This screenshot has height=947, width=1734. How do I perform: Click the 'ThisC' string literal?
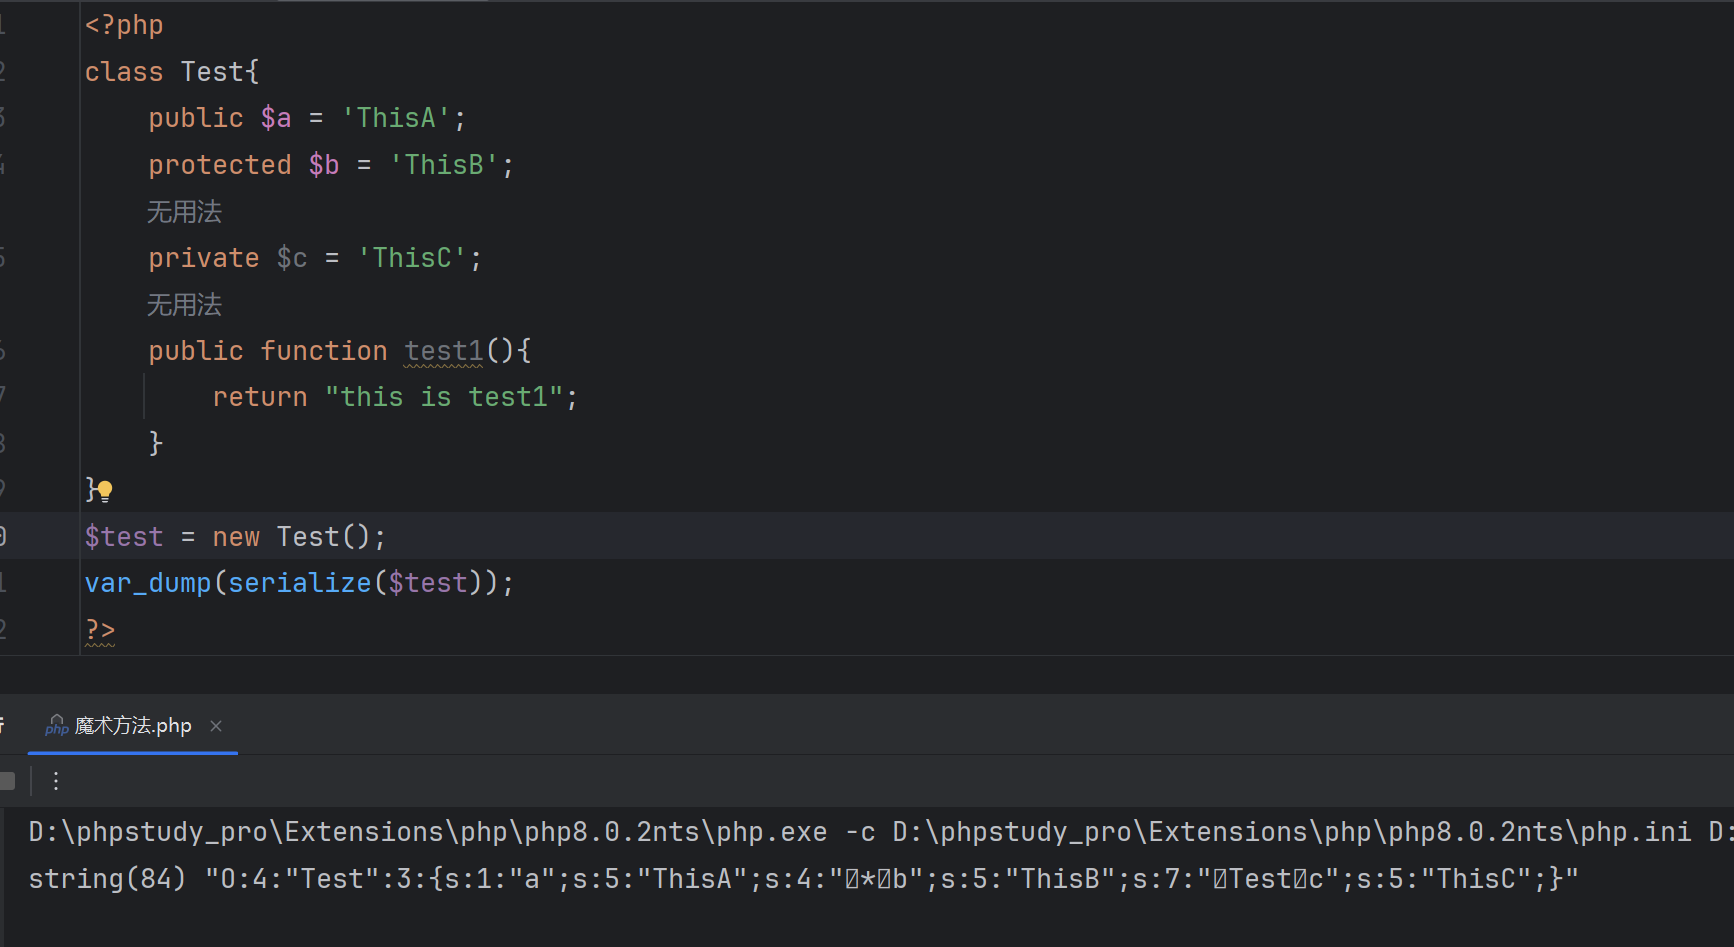412,258
